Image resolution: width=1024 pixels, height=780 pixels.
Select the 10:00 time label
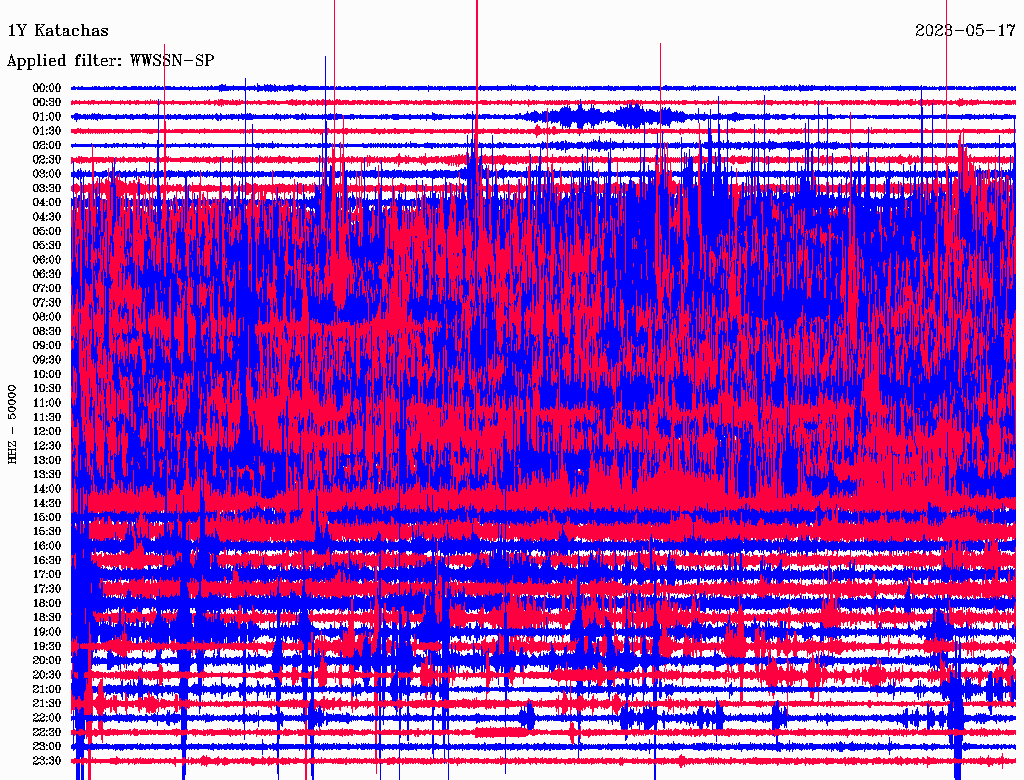click(x=47, y=374)
